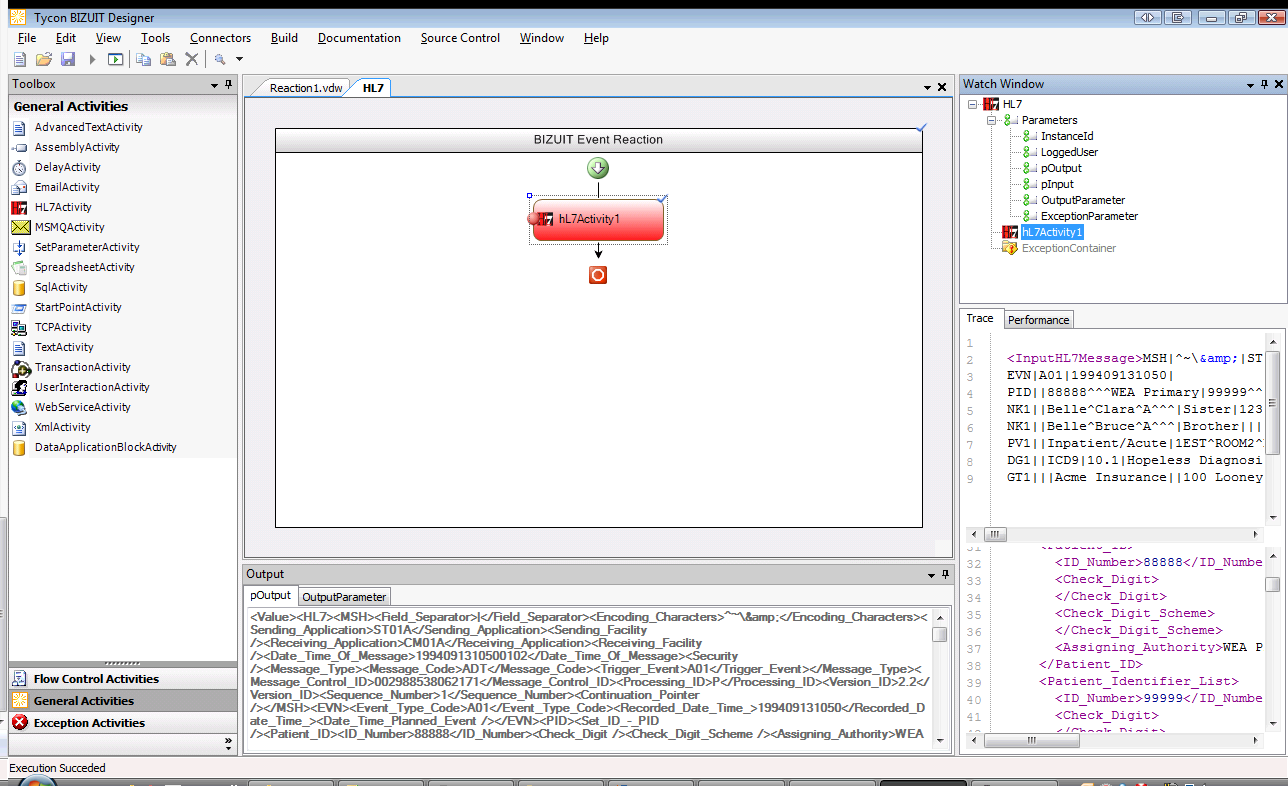This screenshot has width=1288, height=786.
Task: Select pInput in the Watch Window tree
Action: click(x=1057, y=184)
